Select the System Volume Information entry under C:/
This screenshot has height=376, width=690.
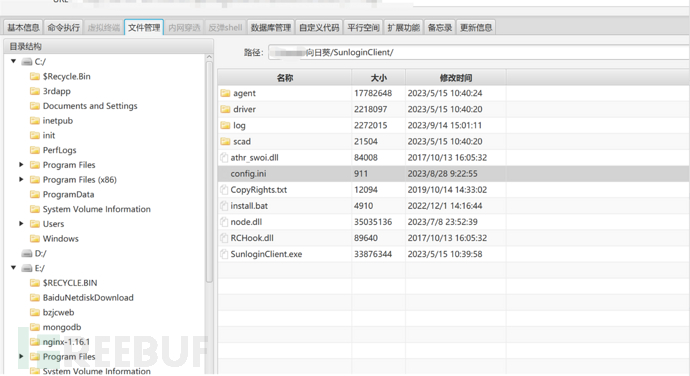click(x=96, y=209)
